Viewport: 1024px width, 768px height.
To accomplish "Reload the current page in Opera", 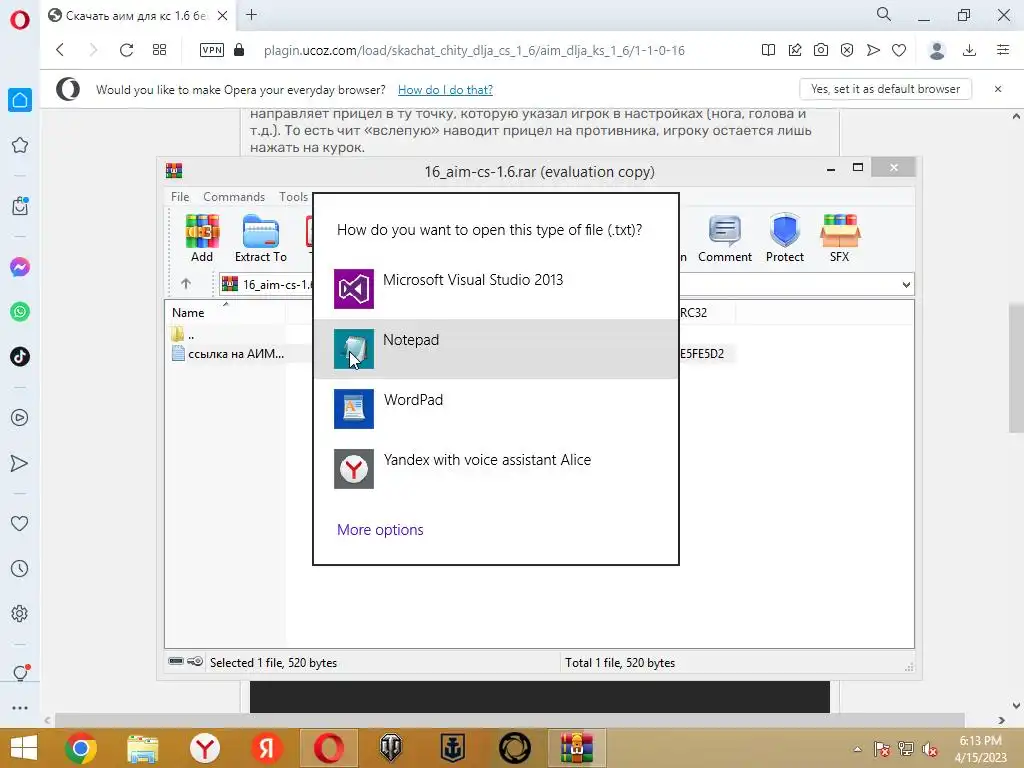I will [126, 50].
